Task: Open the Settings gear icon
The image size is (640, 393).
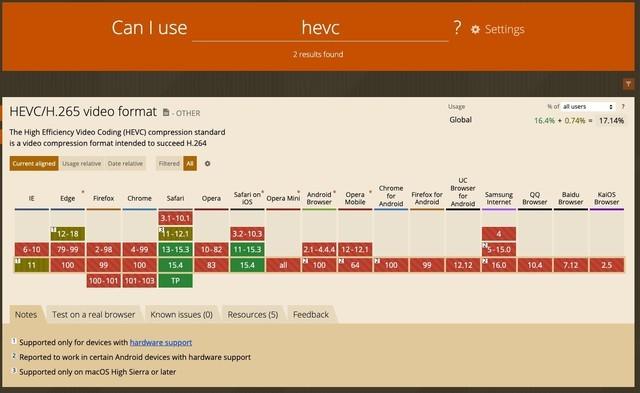Action: [475, 29]
